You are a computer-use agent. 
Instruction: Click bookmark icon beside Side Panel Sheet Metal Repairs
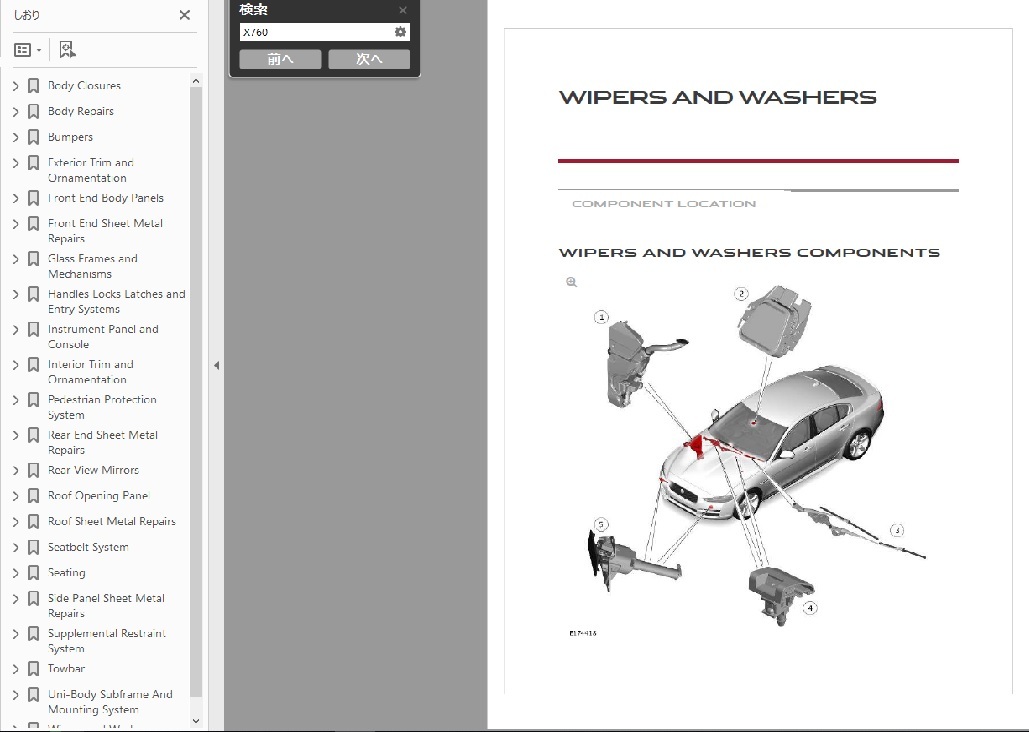(x=33, y=599)
